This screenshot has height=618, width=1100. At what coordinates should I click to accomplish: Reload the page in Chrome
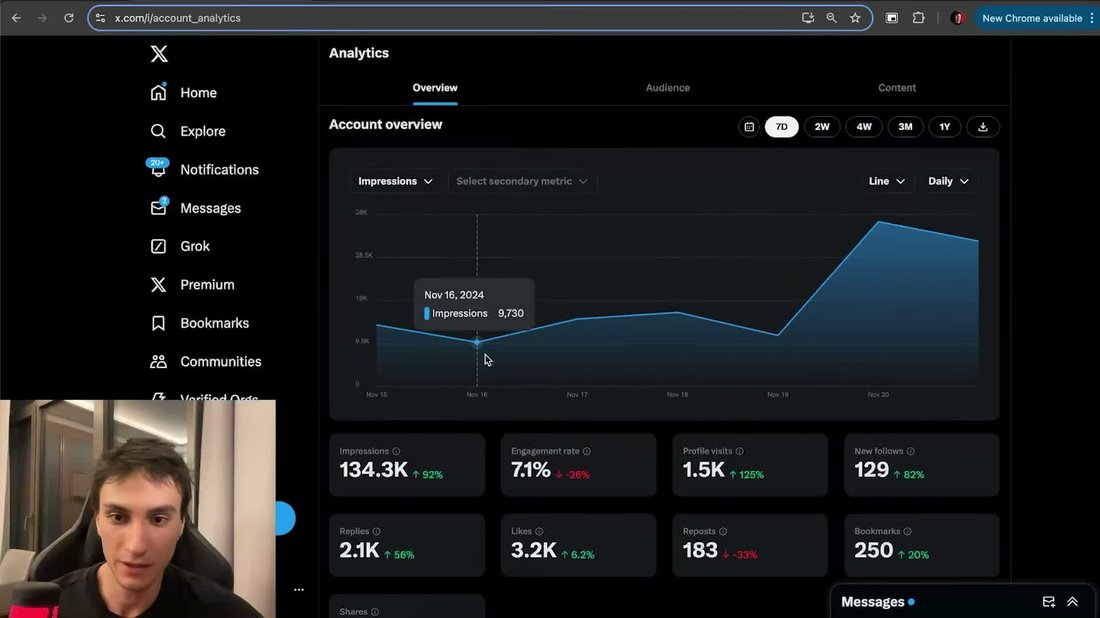[69, 18]
